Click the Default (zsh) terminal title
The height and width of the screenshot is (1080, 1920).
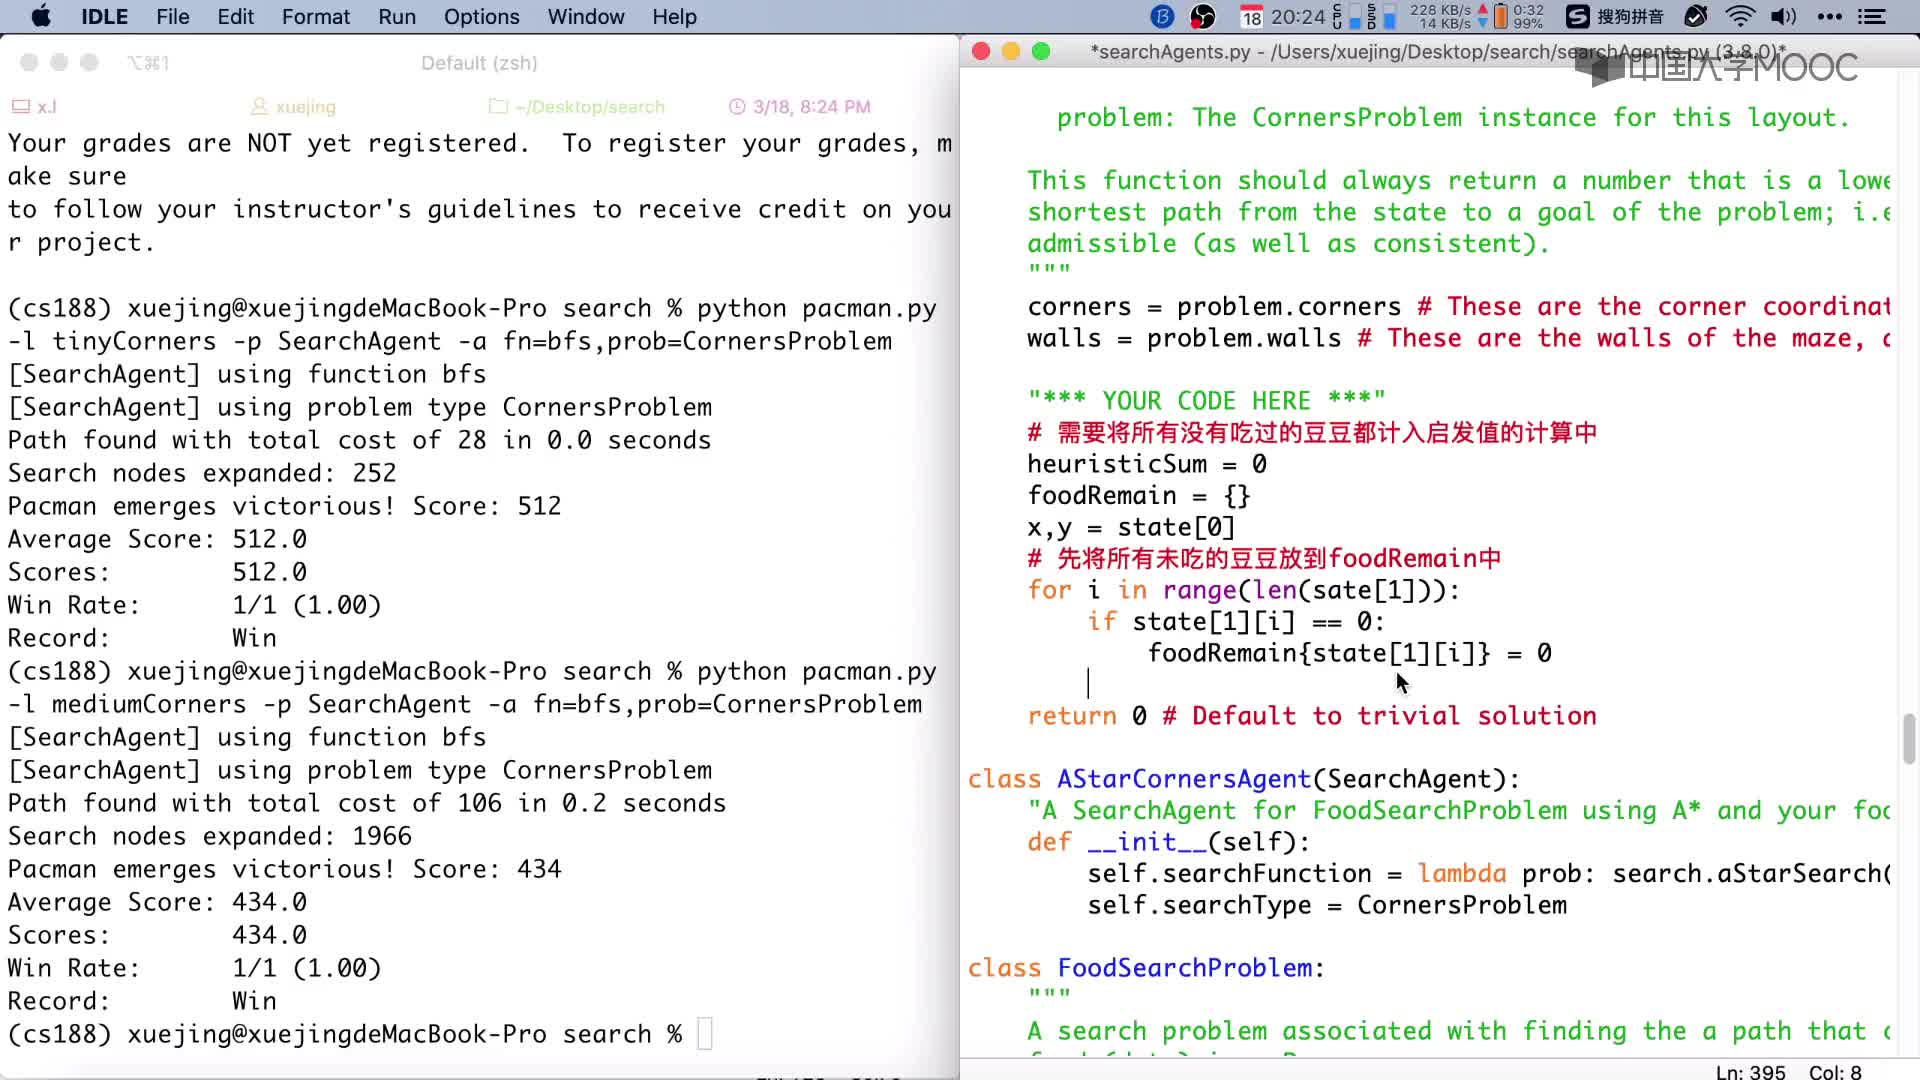[x=479, y=63]
